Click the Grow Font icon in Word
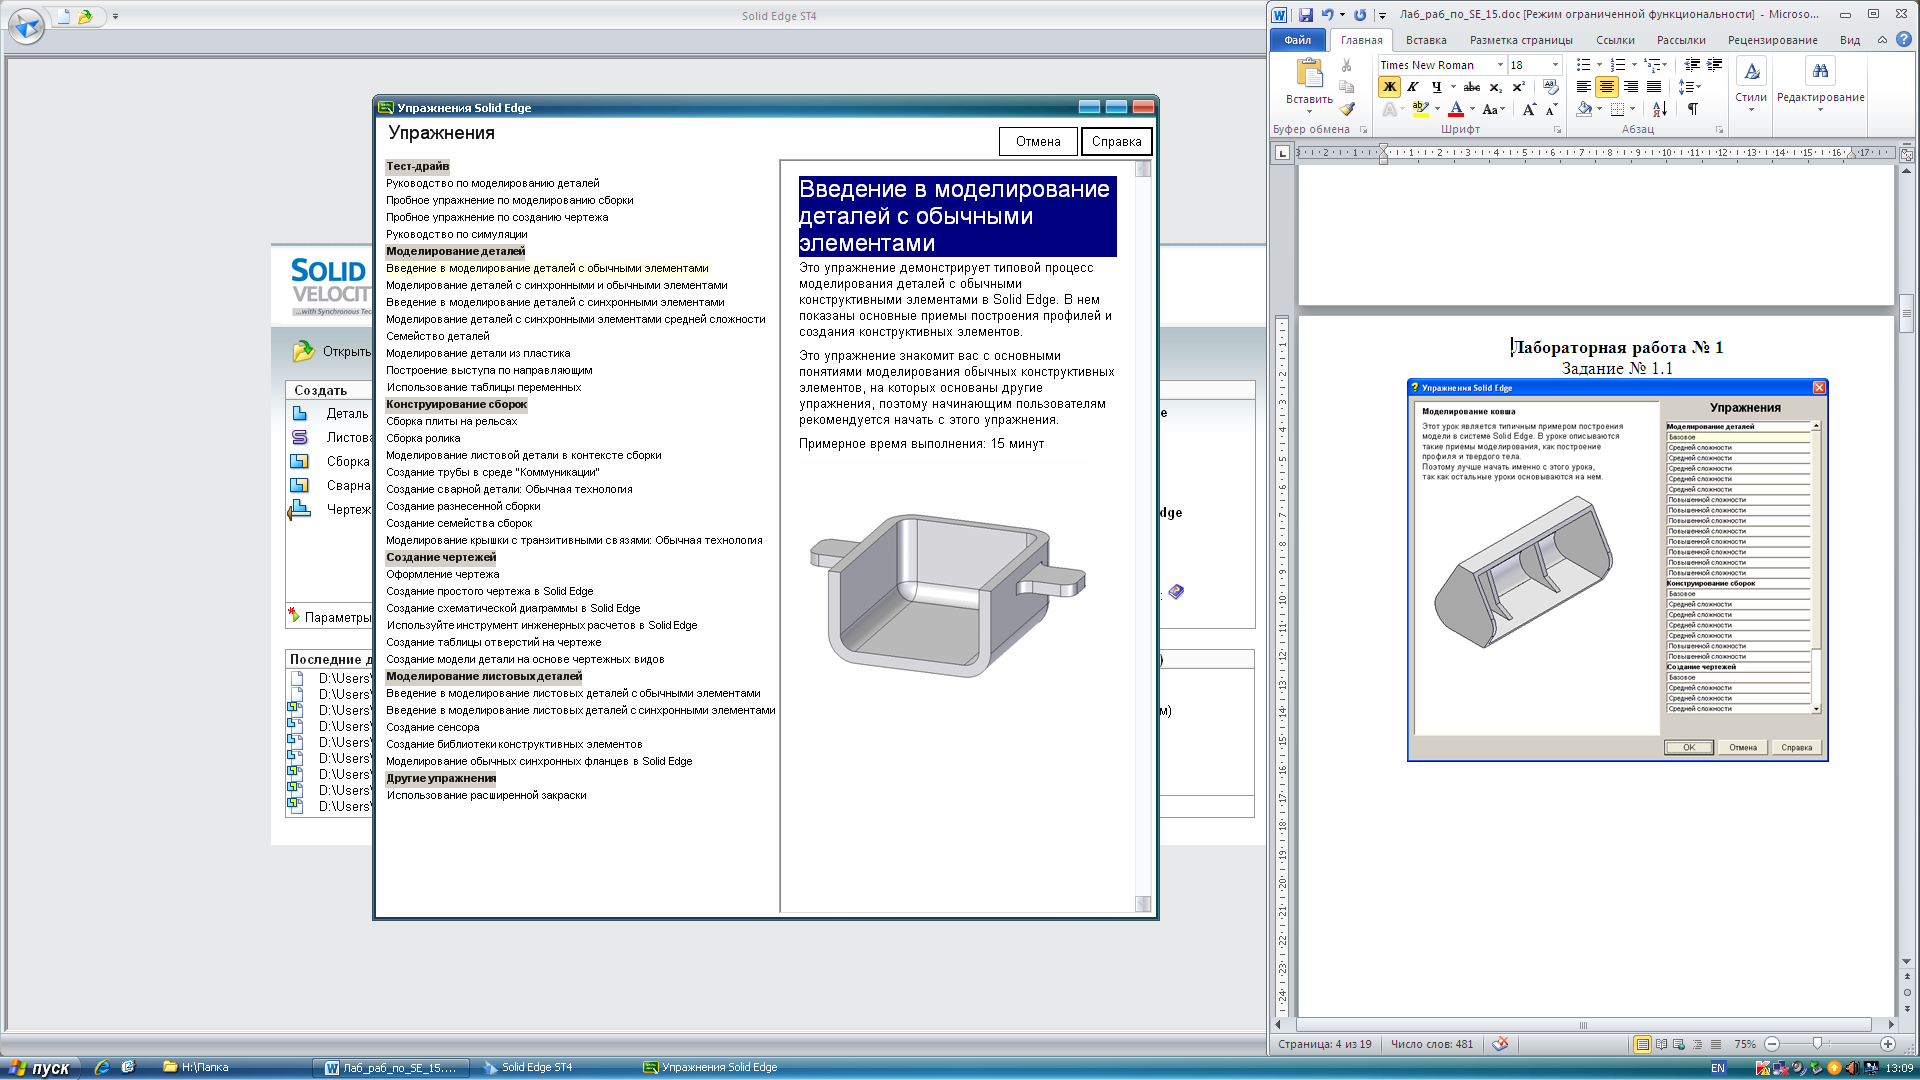This screenshot has width=1920, height=1080. click(1529, 110)
